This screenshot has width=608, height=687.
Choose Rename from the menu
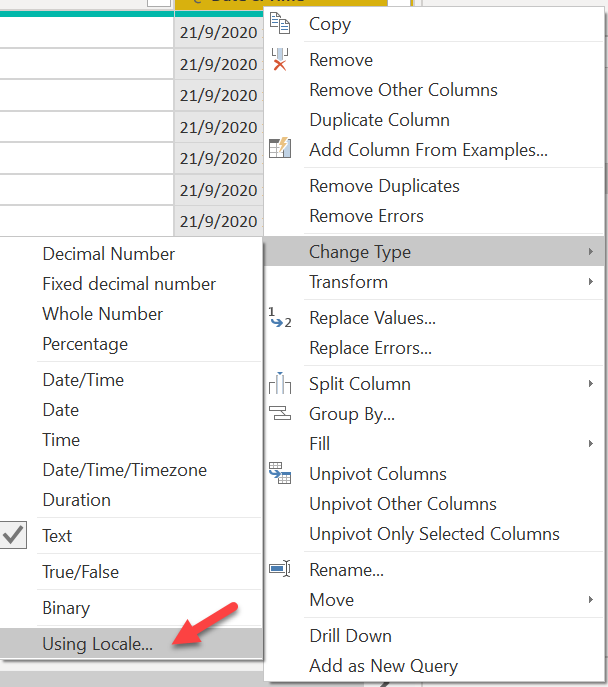(x=346, y=570)
